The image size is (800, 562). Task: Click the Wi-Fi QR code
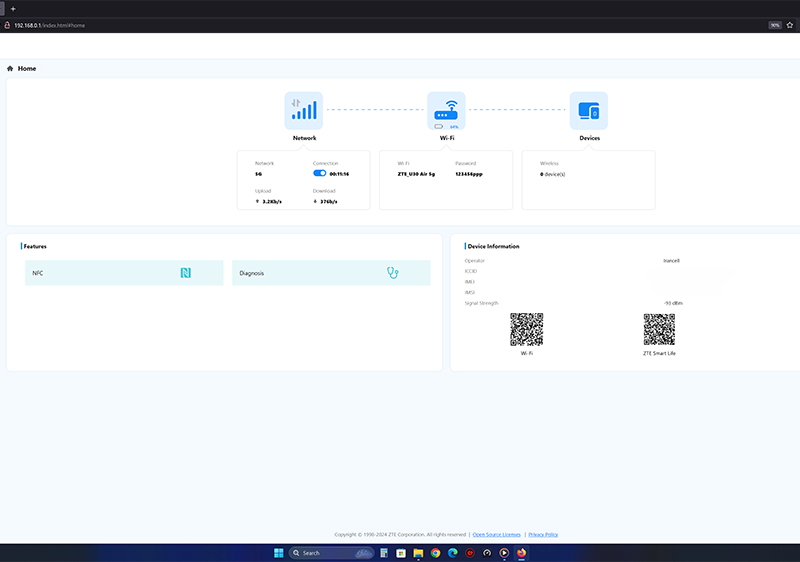point(527,329)
